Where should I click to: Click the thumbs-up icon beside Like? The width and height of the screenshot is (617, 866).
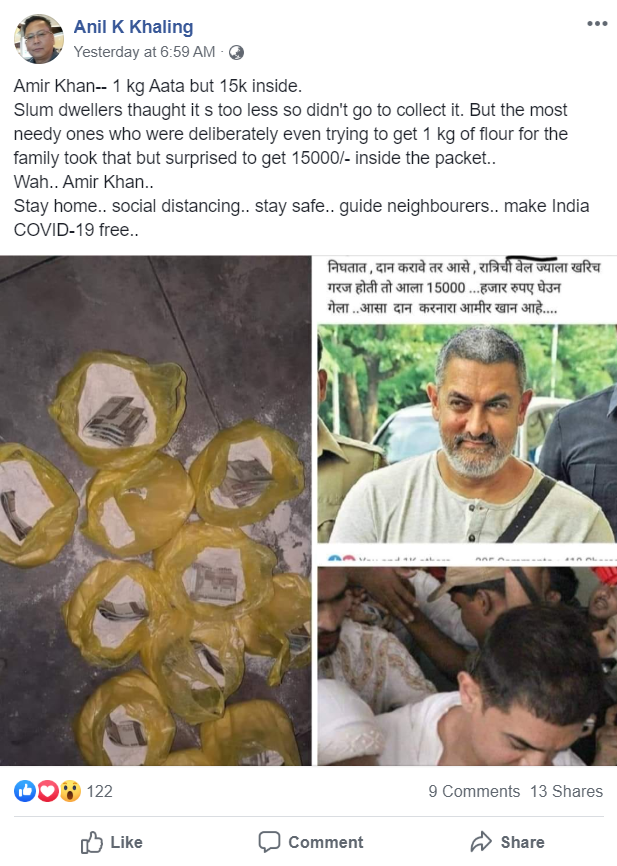[92, 842]
